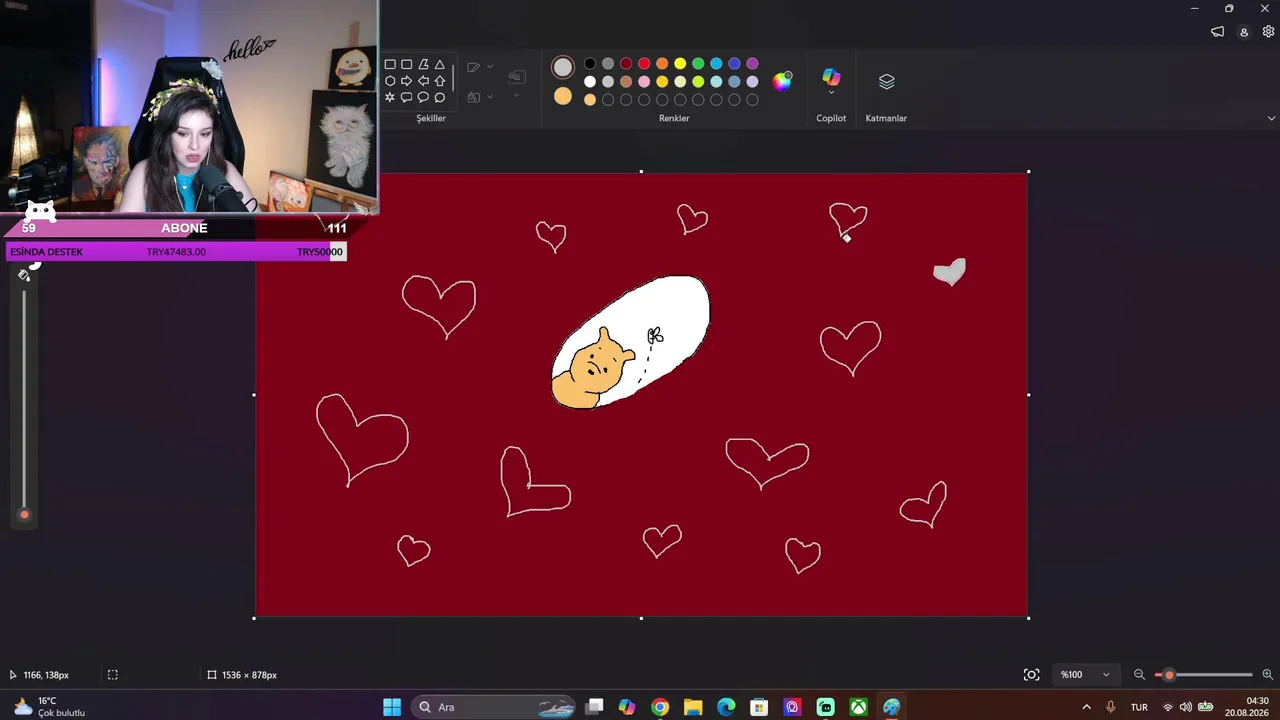Image resolution: width=1280 pixels, height=720 pixels.
Task: Pick the pink color swatch
Action: [x=644, y=82]
